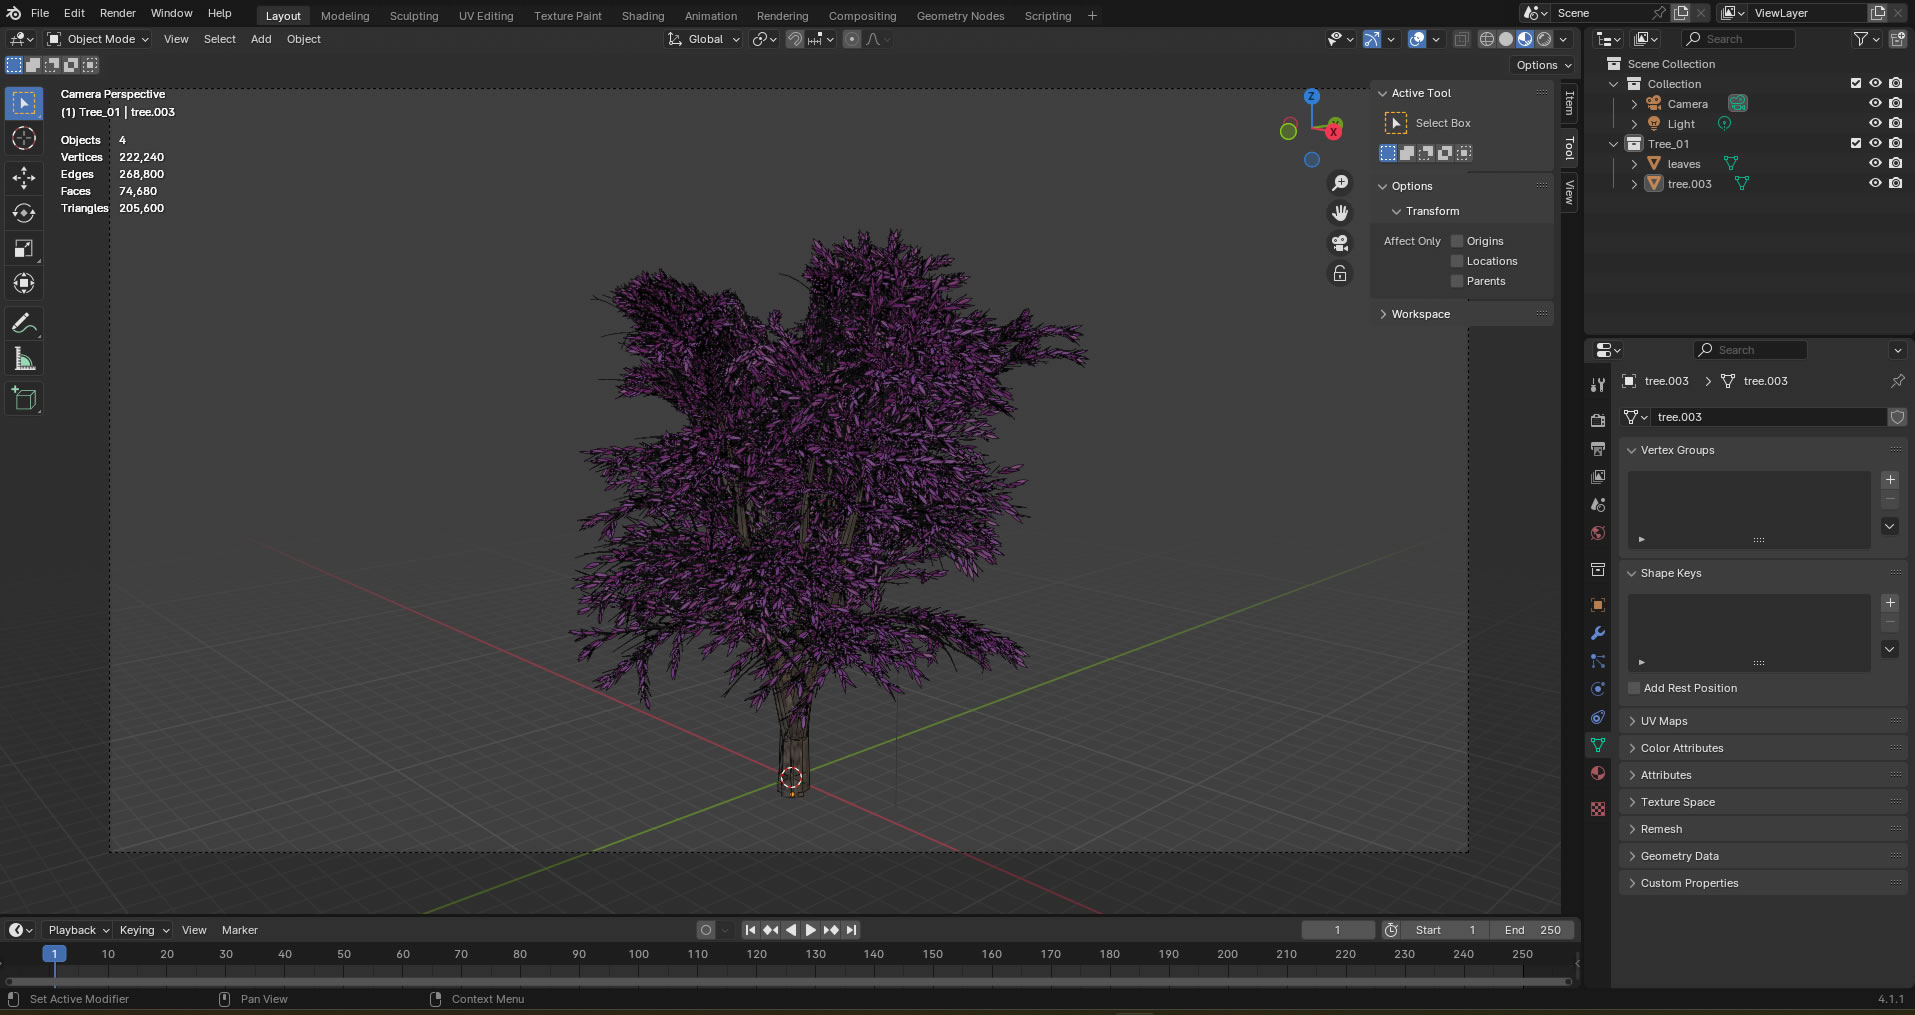Screen dimensions: 1915x1015
Task: Activate the Move tool
Action: pos(24,178)
